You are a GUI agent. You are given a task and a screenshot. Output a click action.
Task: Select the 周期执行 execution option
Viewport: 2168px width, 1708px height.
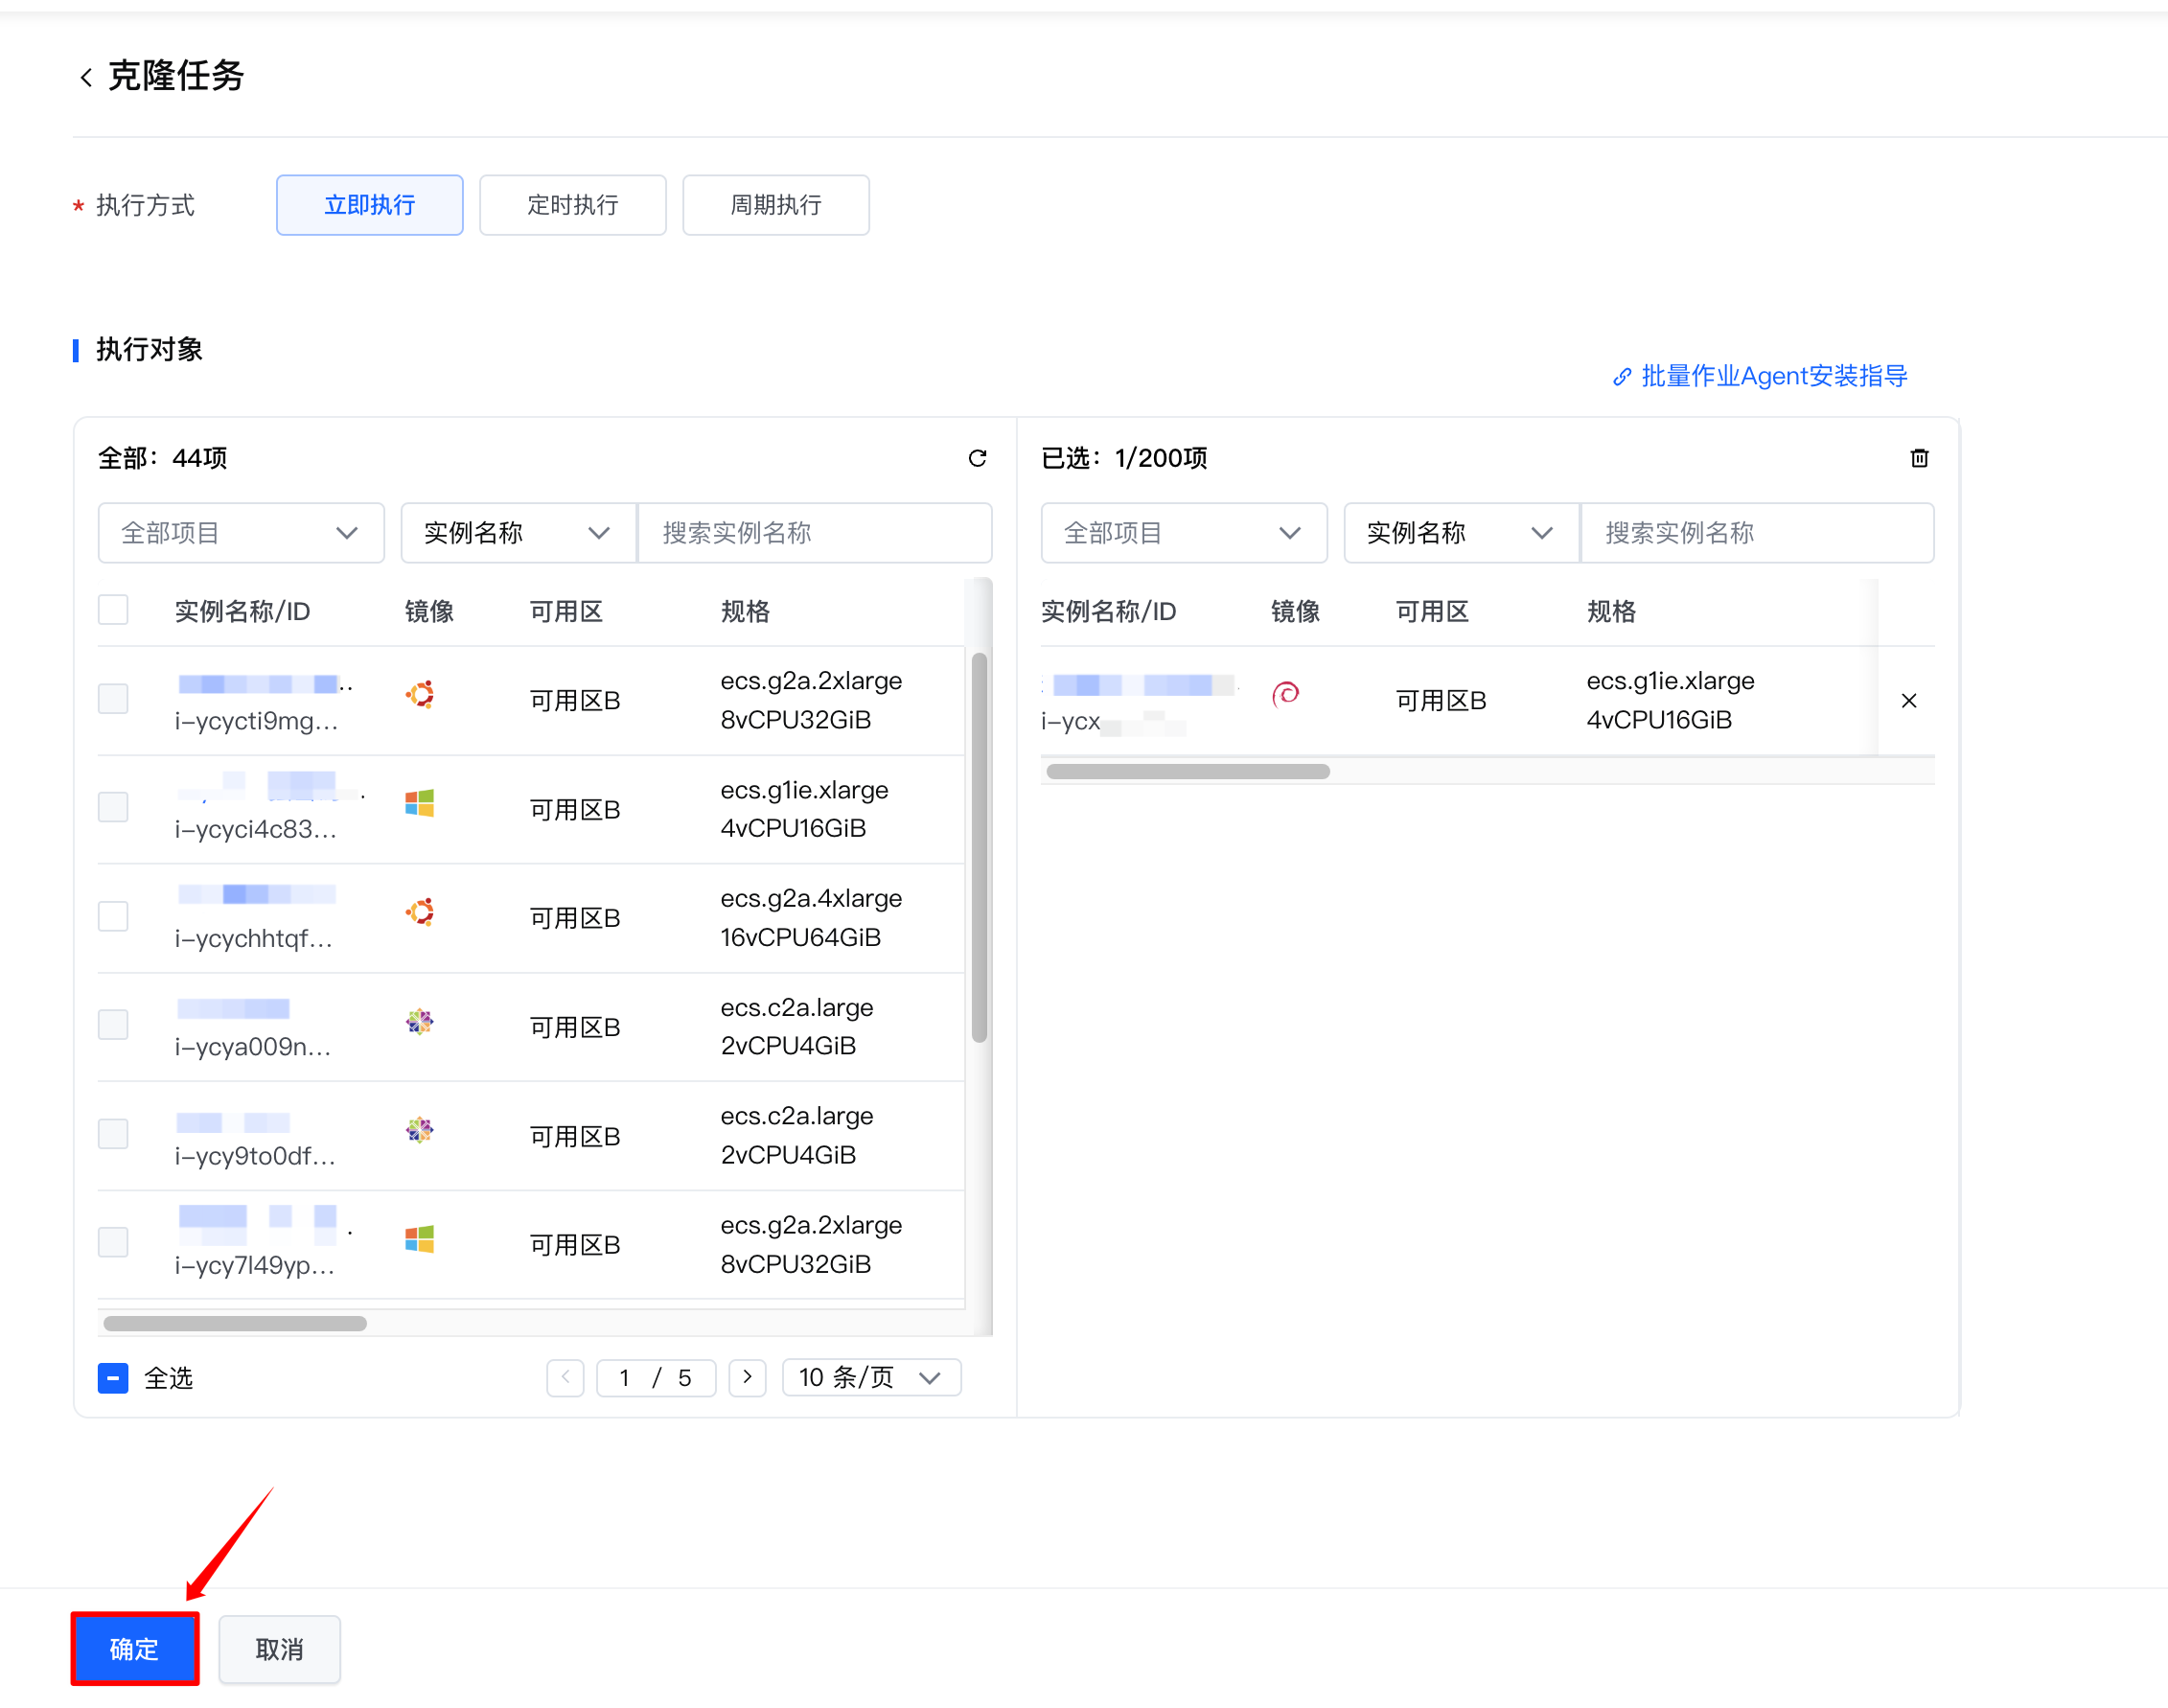[775, 205]
